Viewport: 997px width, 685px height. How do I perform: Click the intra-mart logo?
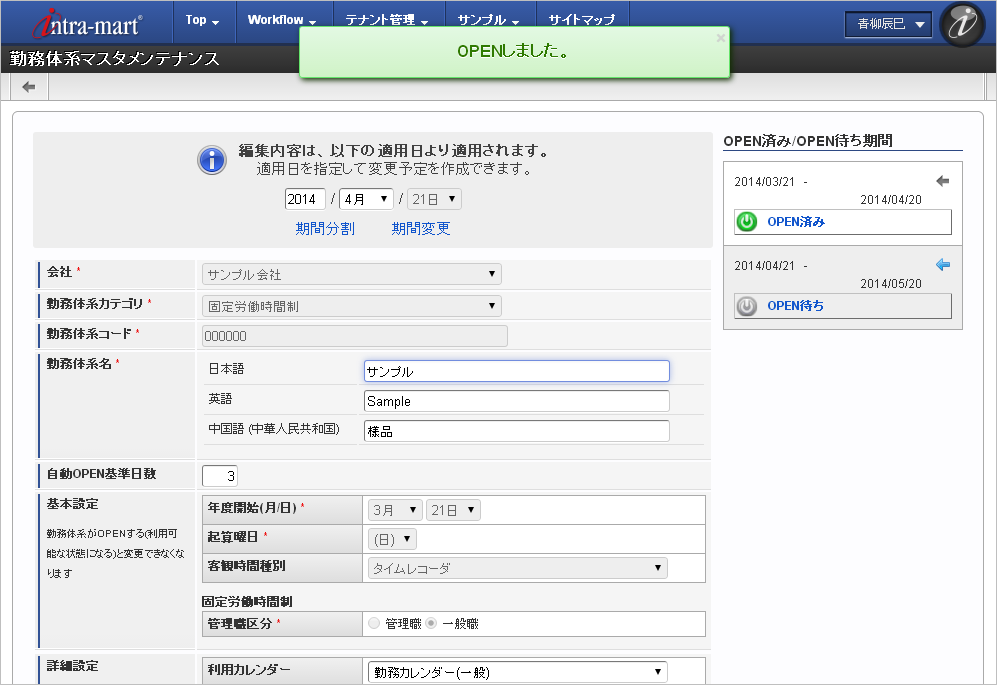[x=88, y=24]
